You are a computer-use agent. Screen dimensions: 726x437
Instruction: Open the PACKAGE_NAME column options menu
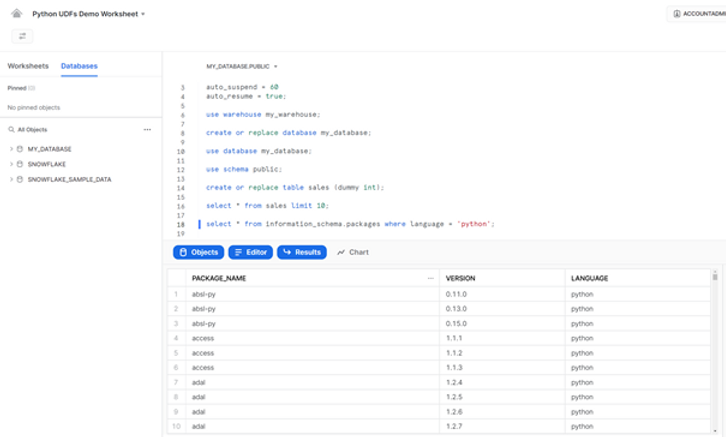pyautogui.click(x=431, y=278)
